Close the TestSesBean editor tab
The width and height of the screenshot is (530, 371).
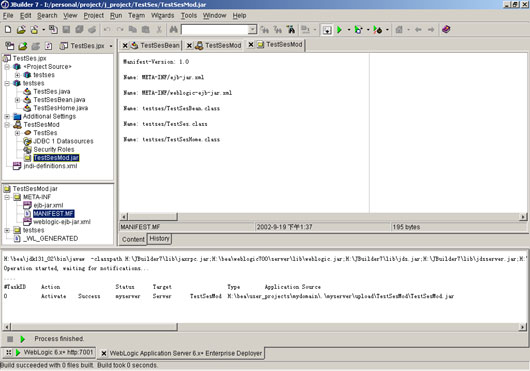tap(125, 45)
